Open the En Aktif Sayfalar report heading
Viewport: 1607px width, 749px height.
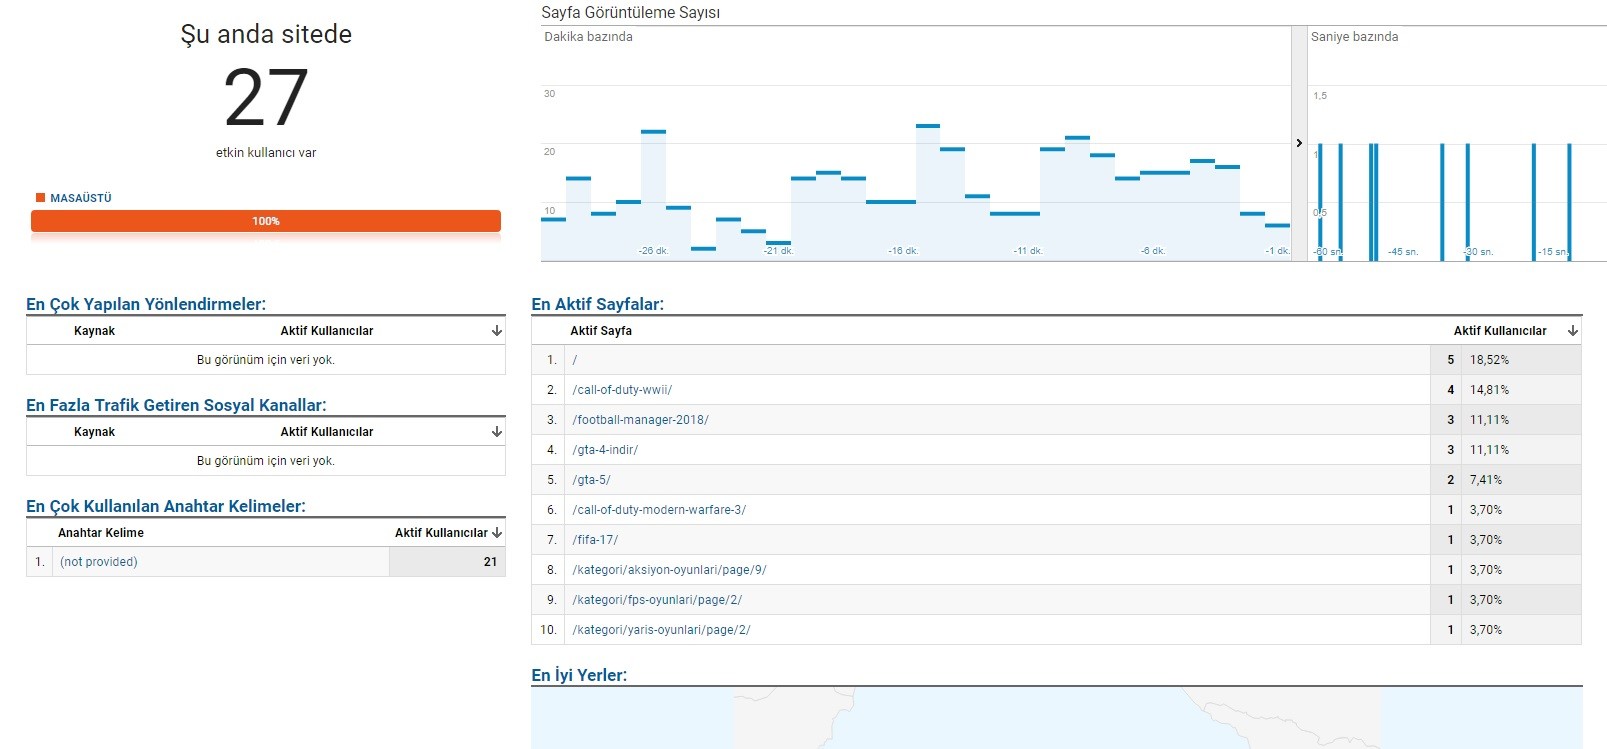(x=597, y=304)
